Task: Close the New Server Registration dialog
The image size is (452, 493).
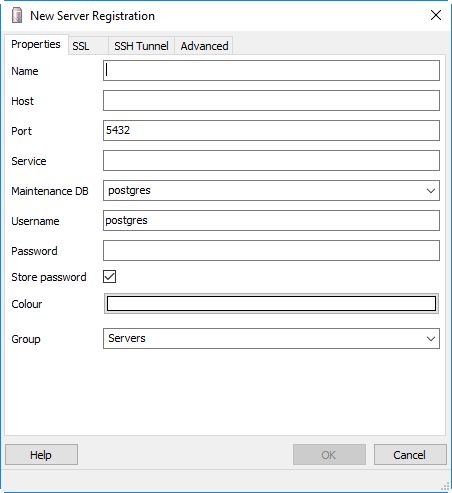Action: pos(436,15)
